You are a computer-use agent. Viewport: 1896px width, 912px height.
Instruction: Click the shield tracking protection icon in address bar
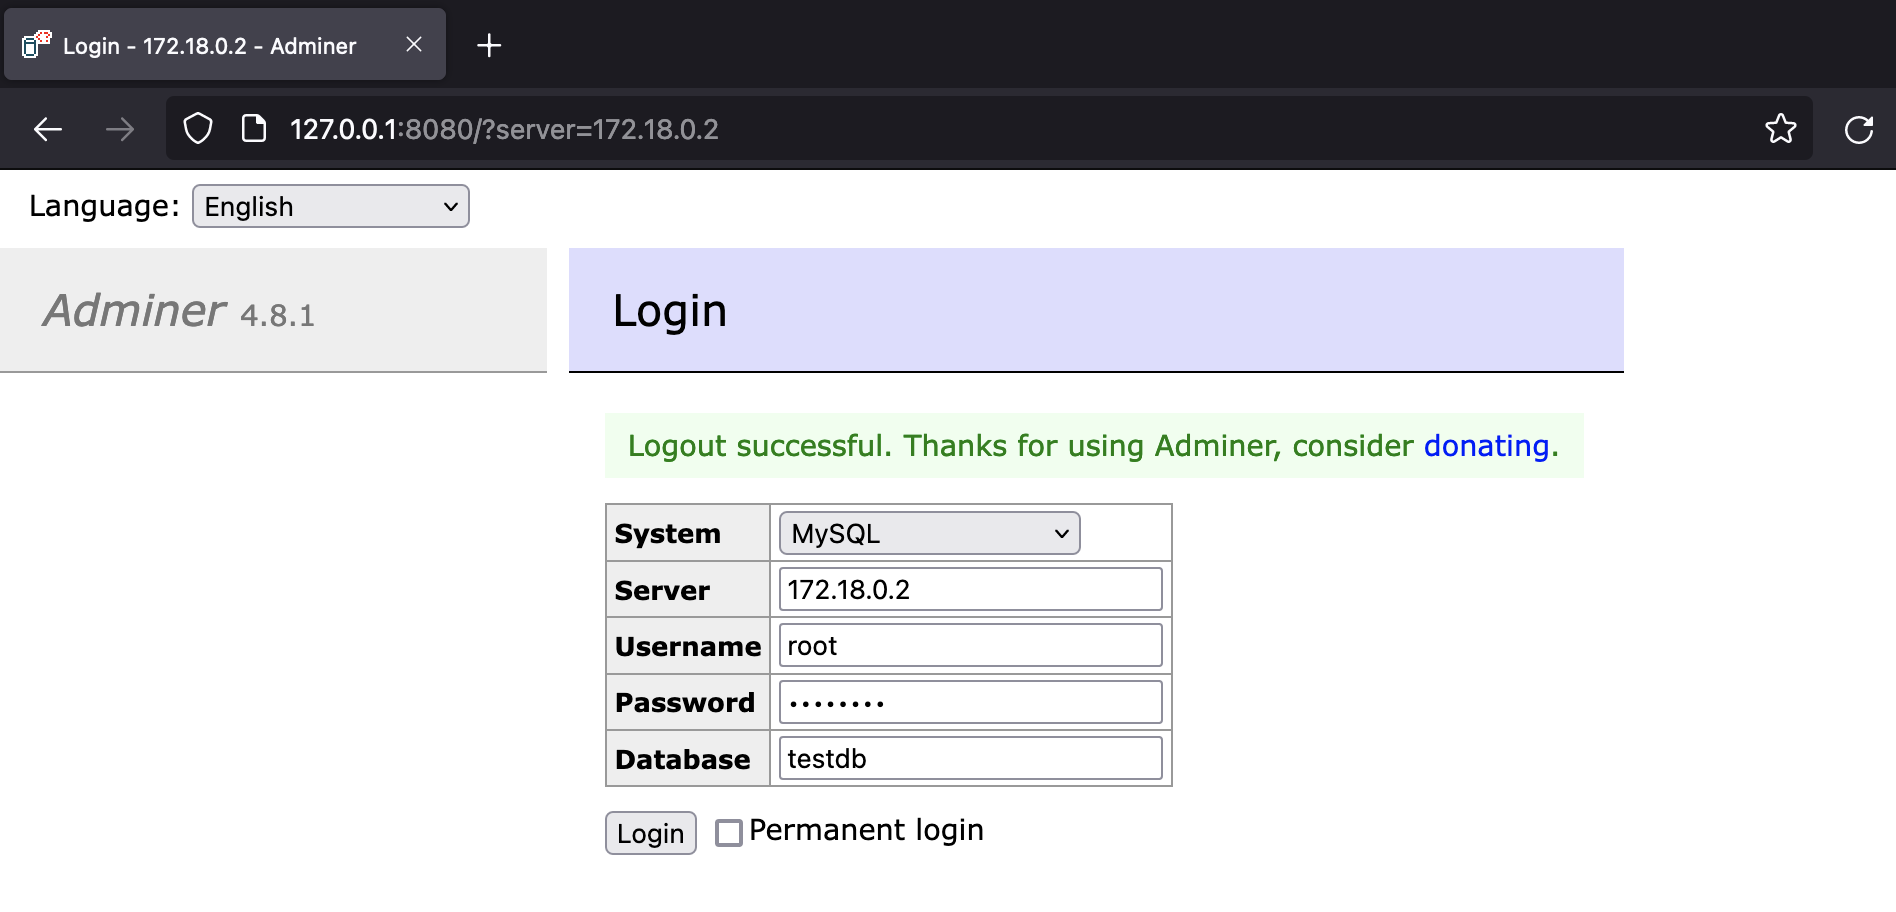(x=198, y=128)
